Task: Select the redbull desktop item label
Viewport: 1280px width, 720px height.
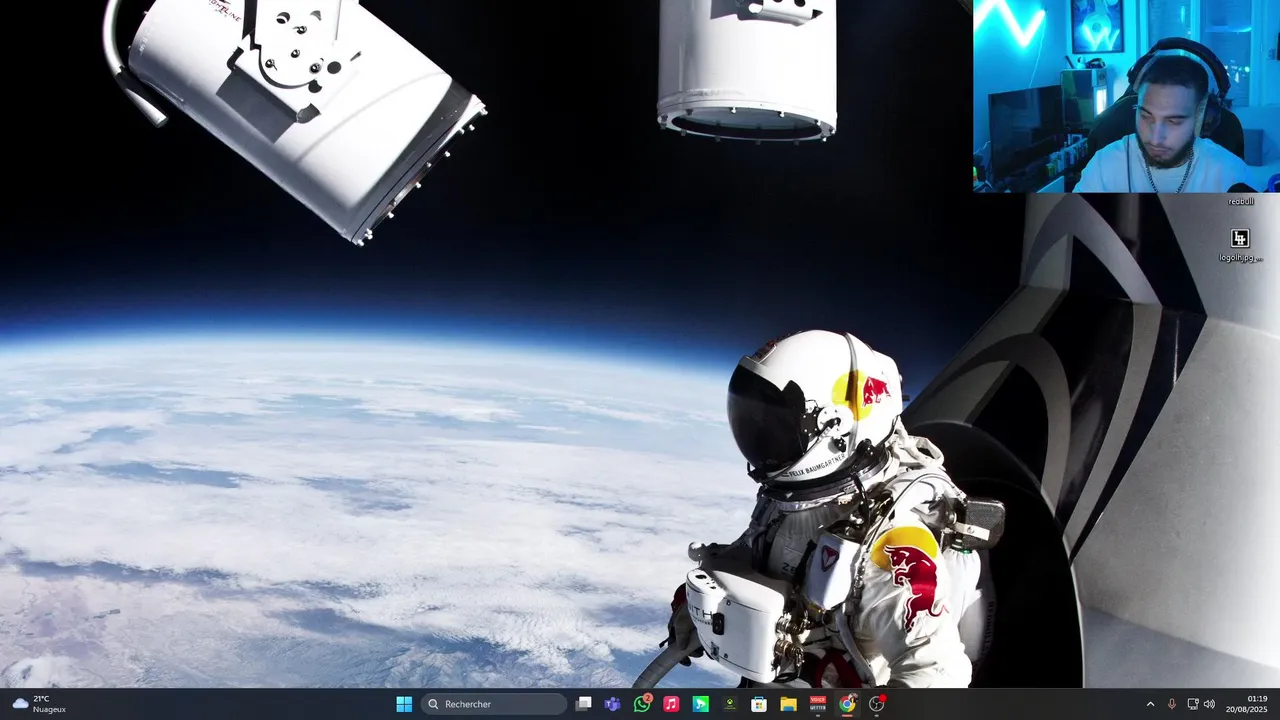Action: pos(1241,201)
